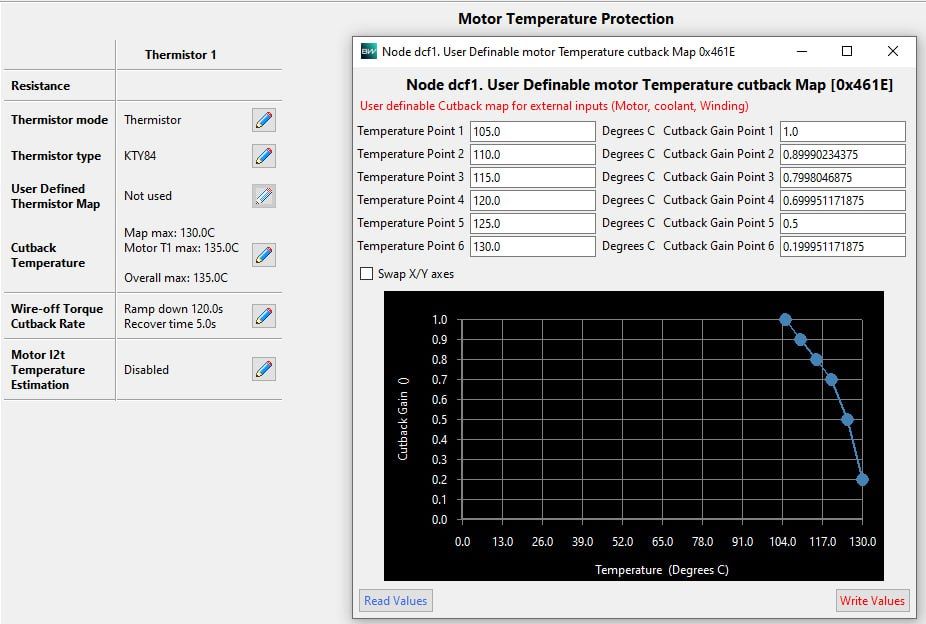Click the Write Values button

point(872,600)
